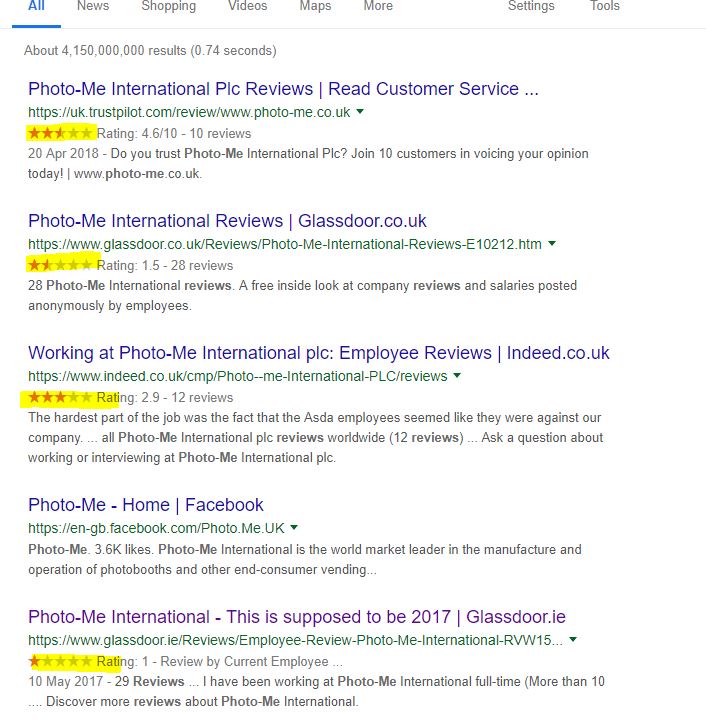The height and width of the screenshot is (726, 706).
Task: Open the Settings menu
Action: point(531,6)
